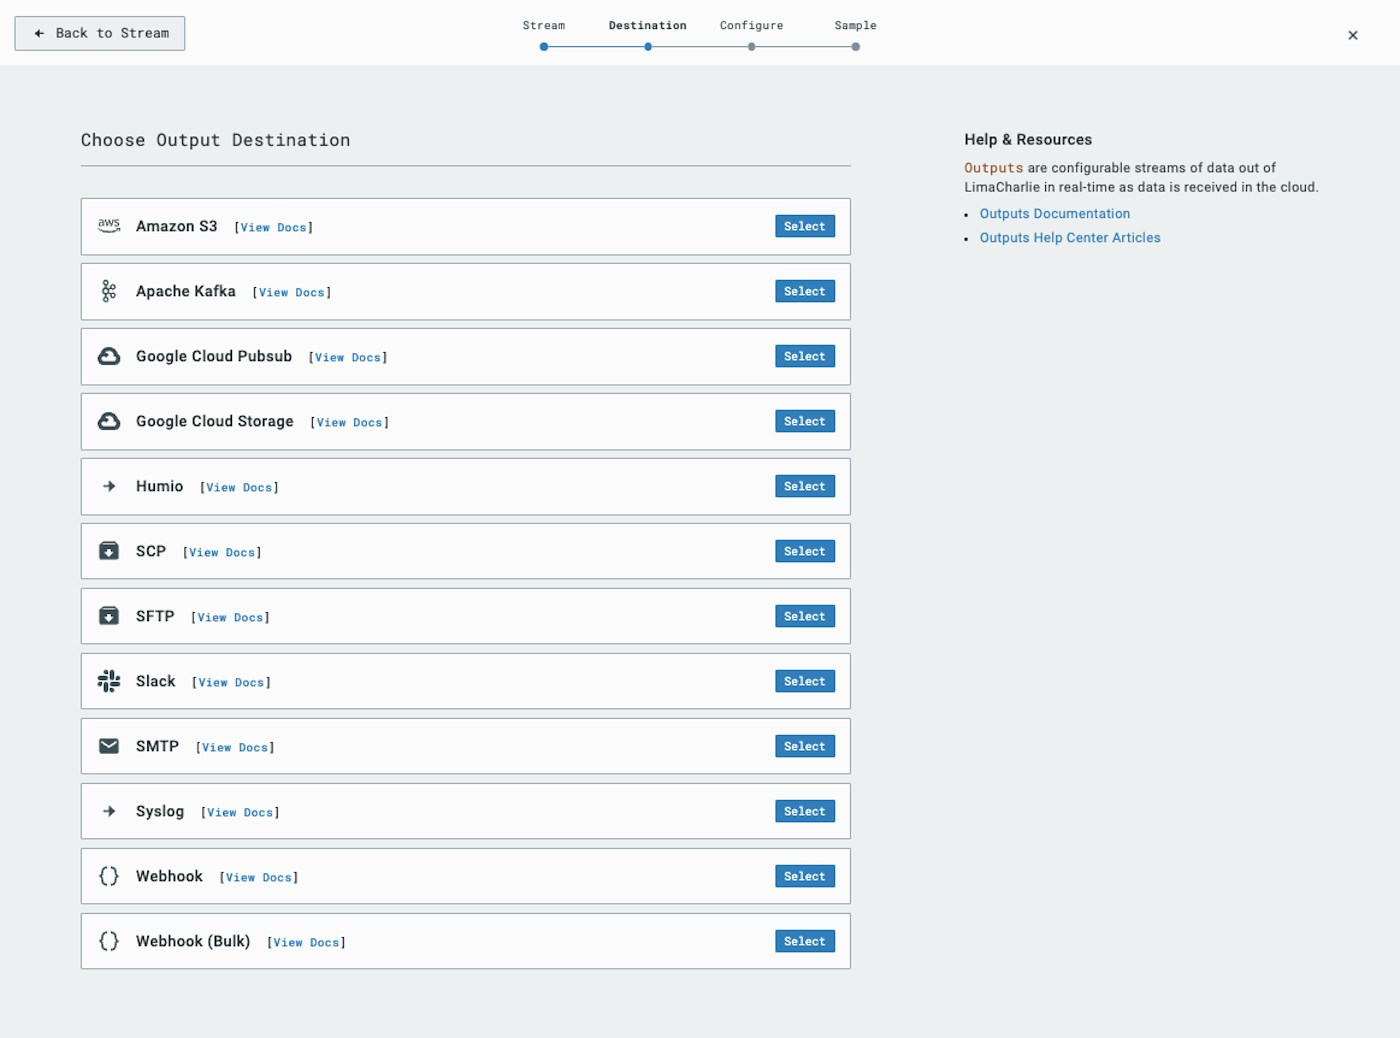Open View Docs for Webhook (Bulk)
Screen dimensions: 1400x1038
[x=307, y=943]
